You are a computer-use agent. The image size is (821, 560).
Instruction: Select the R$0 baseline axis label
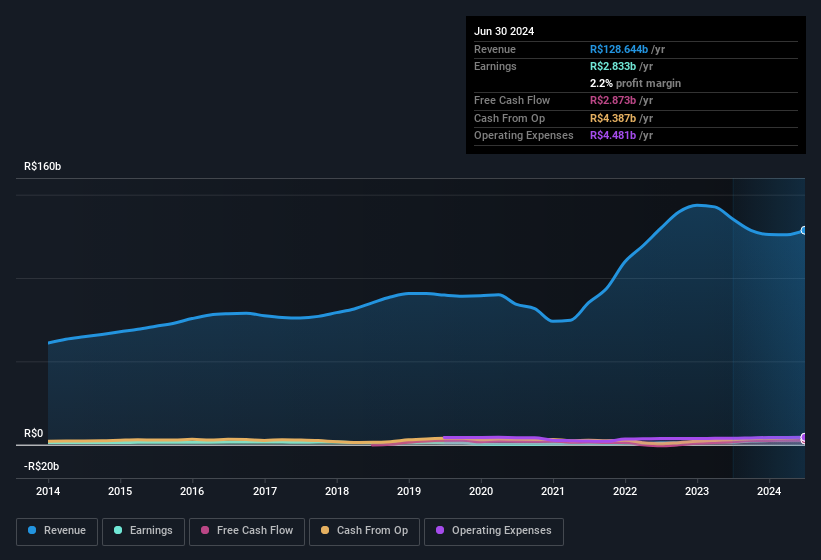click(x=34, y=434)
